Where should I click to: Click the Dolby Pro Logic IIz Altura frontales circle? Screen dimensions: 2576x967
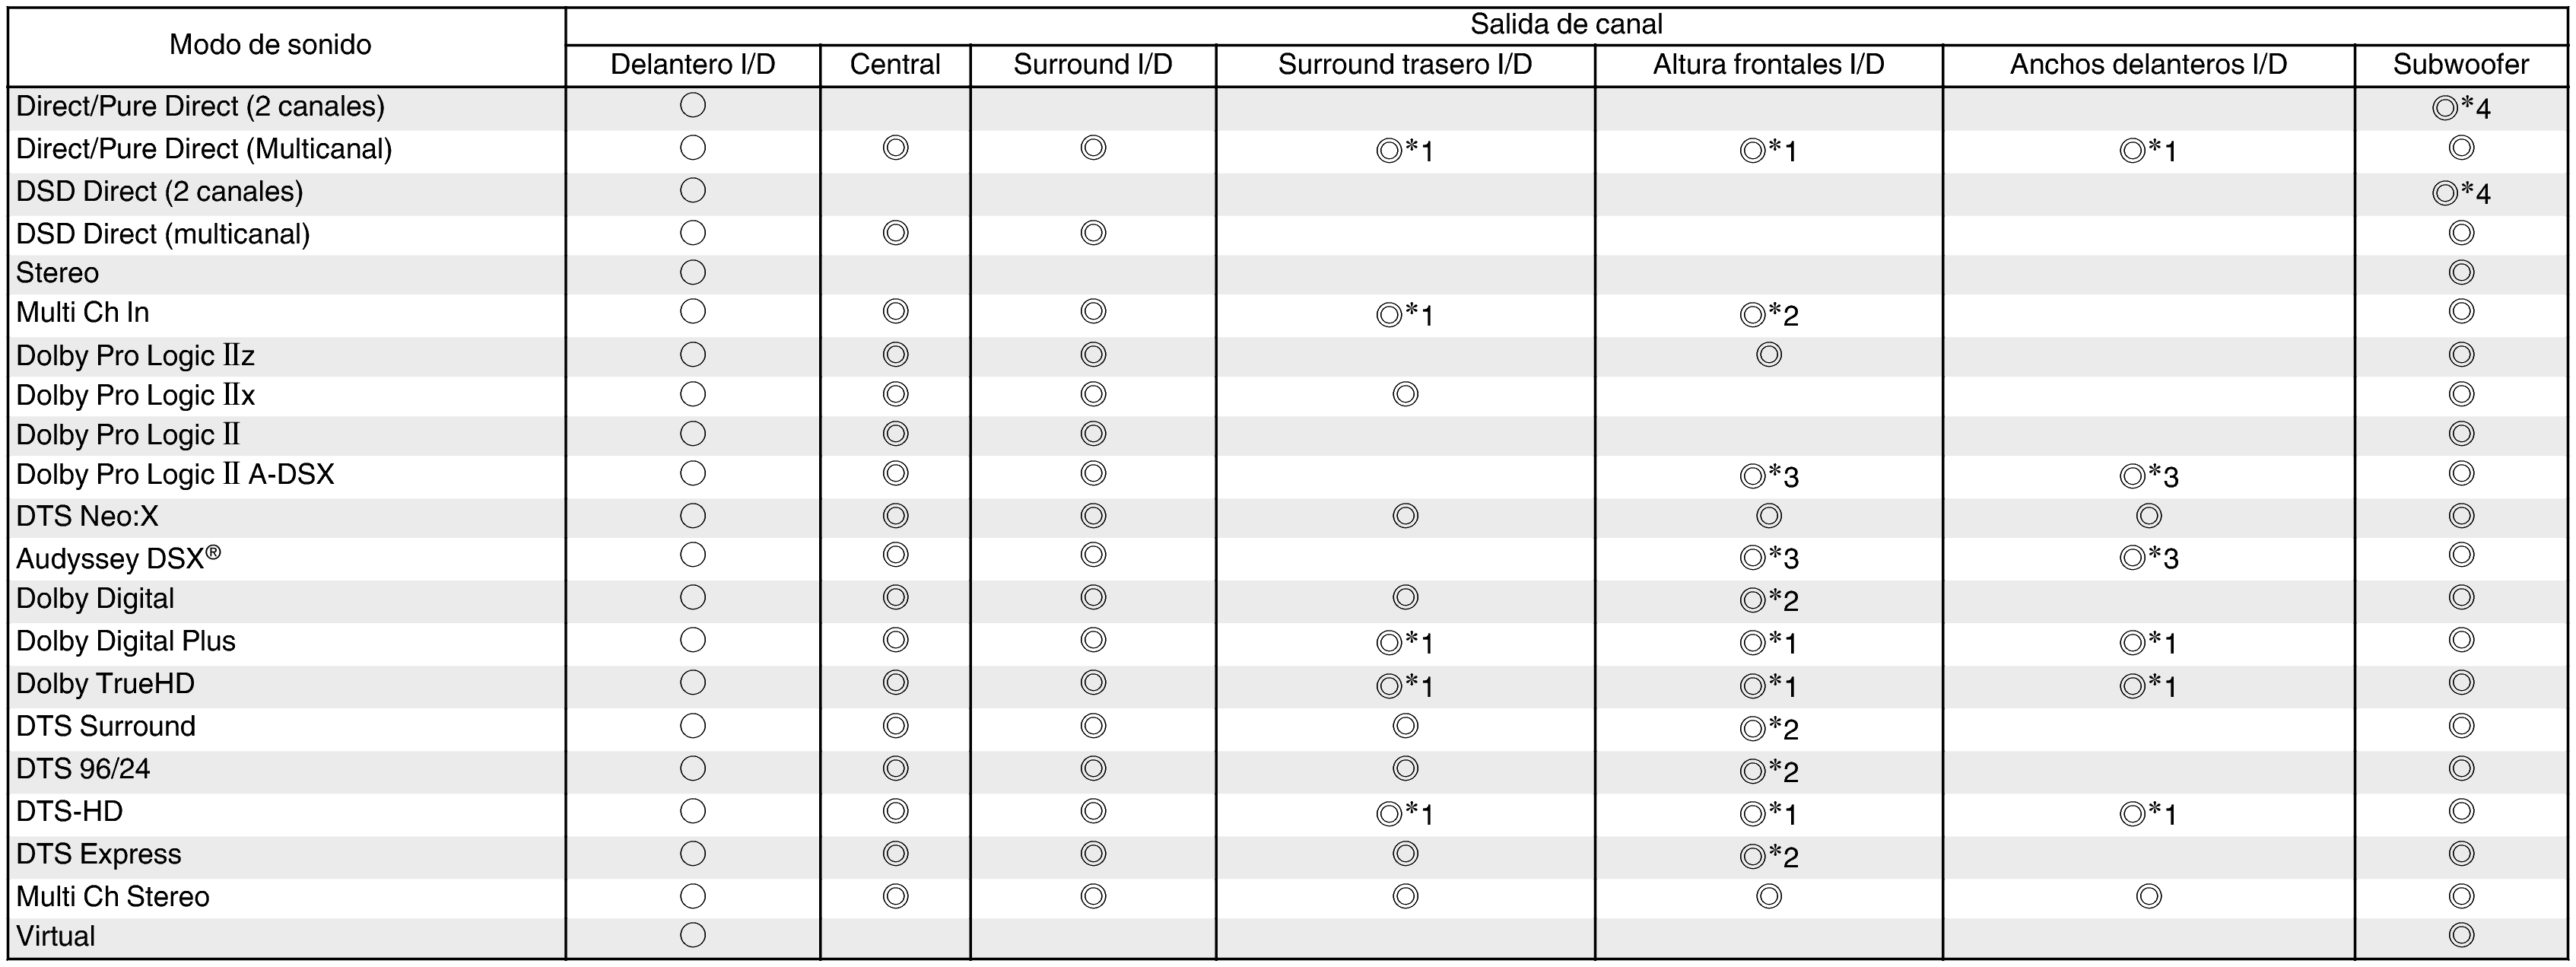click(x=1768, y=355)
